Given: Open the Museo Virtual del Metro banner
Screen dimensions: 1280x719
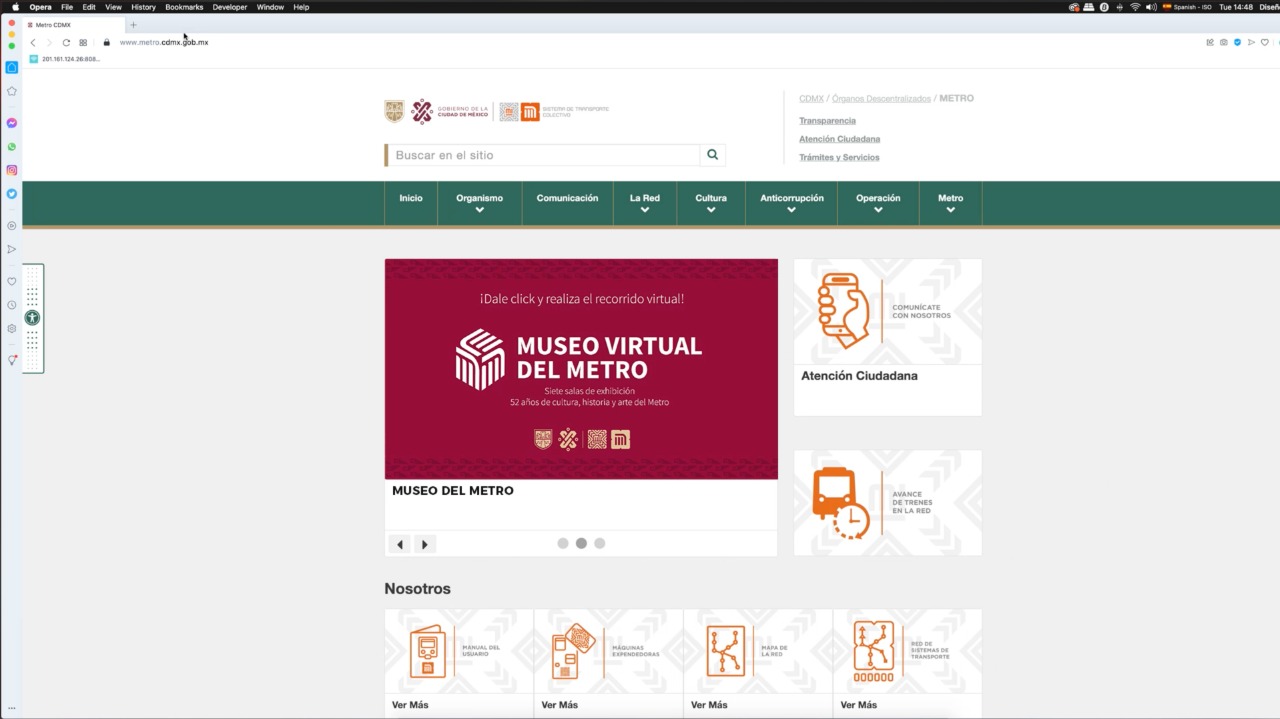Looking at the screenshot, I should [581, 369].
